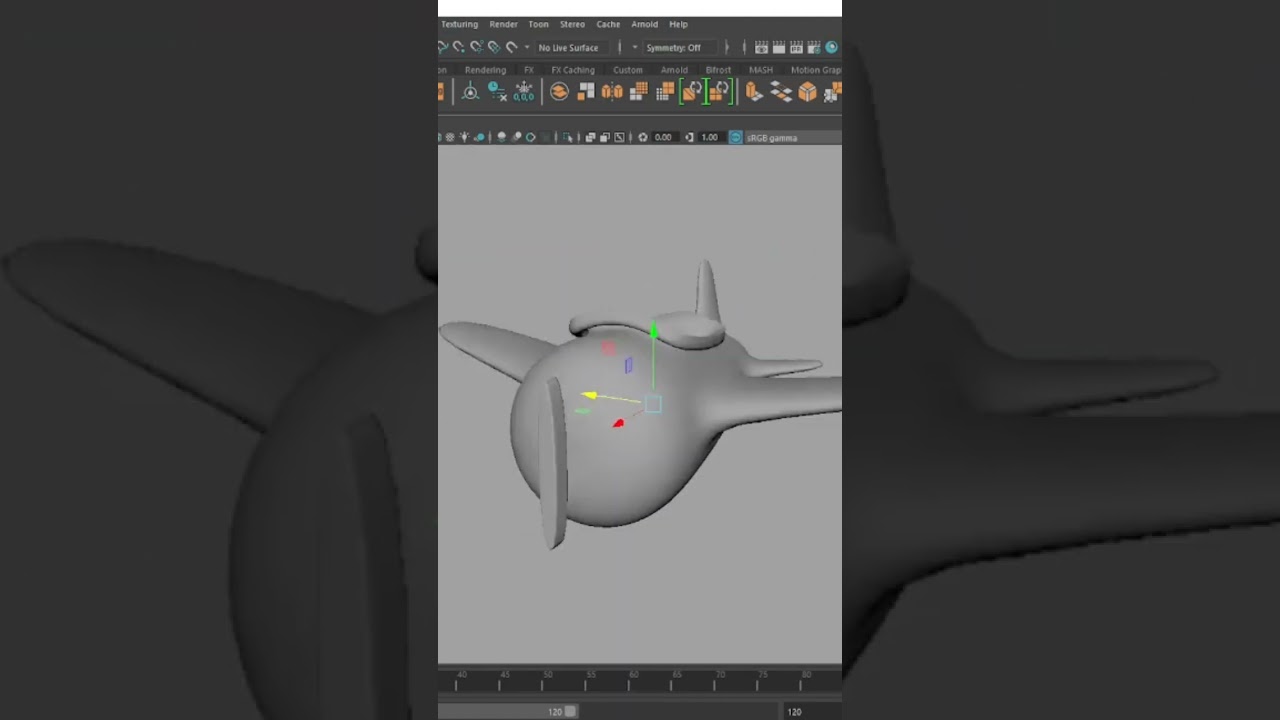Open the sRGB gamma view transform dropdown
This screenshot has width=1280, height=720.
click(x=794, y=137)
